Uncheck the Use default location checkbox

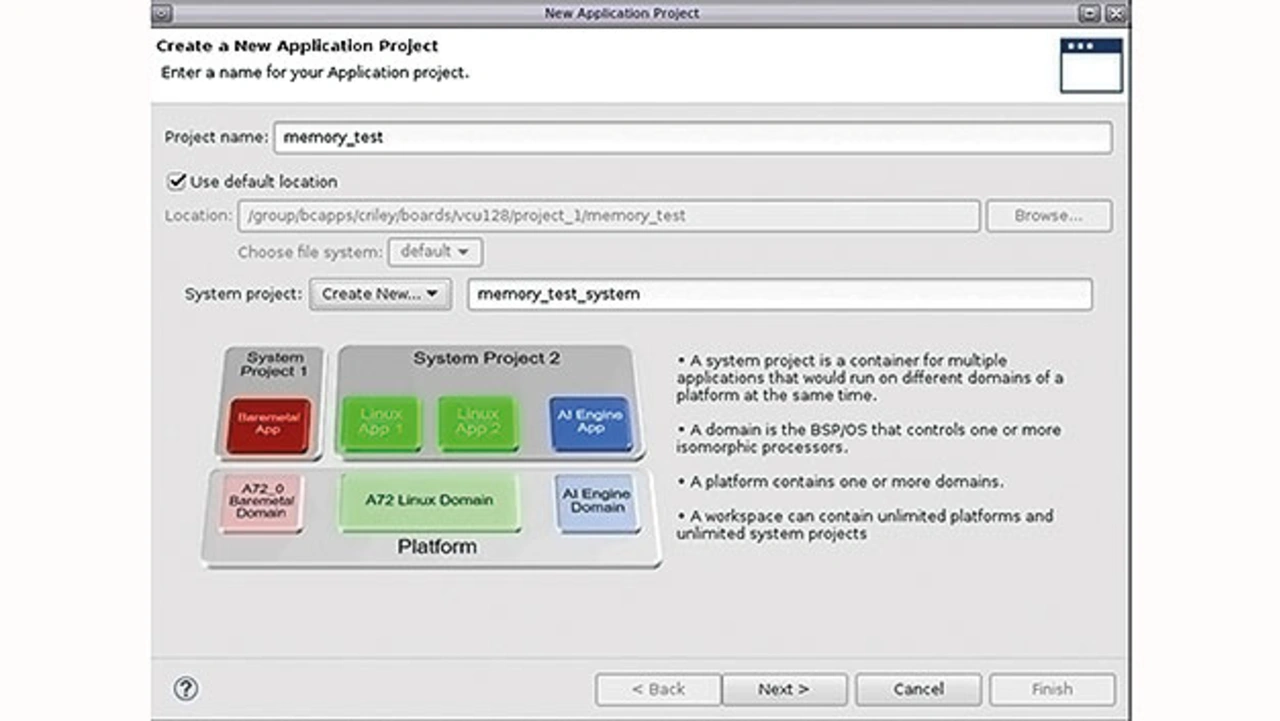pyautogui.click(x=177, y=181)
